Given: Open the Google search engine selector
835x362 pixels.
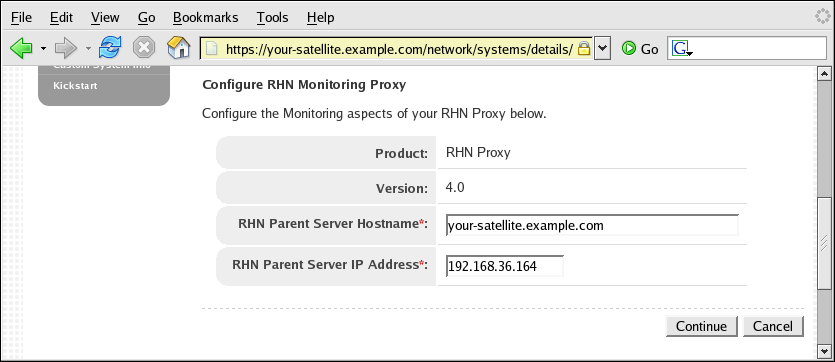Looking at the screenshot, I should coord(682,49).
